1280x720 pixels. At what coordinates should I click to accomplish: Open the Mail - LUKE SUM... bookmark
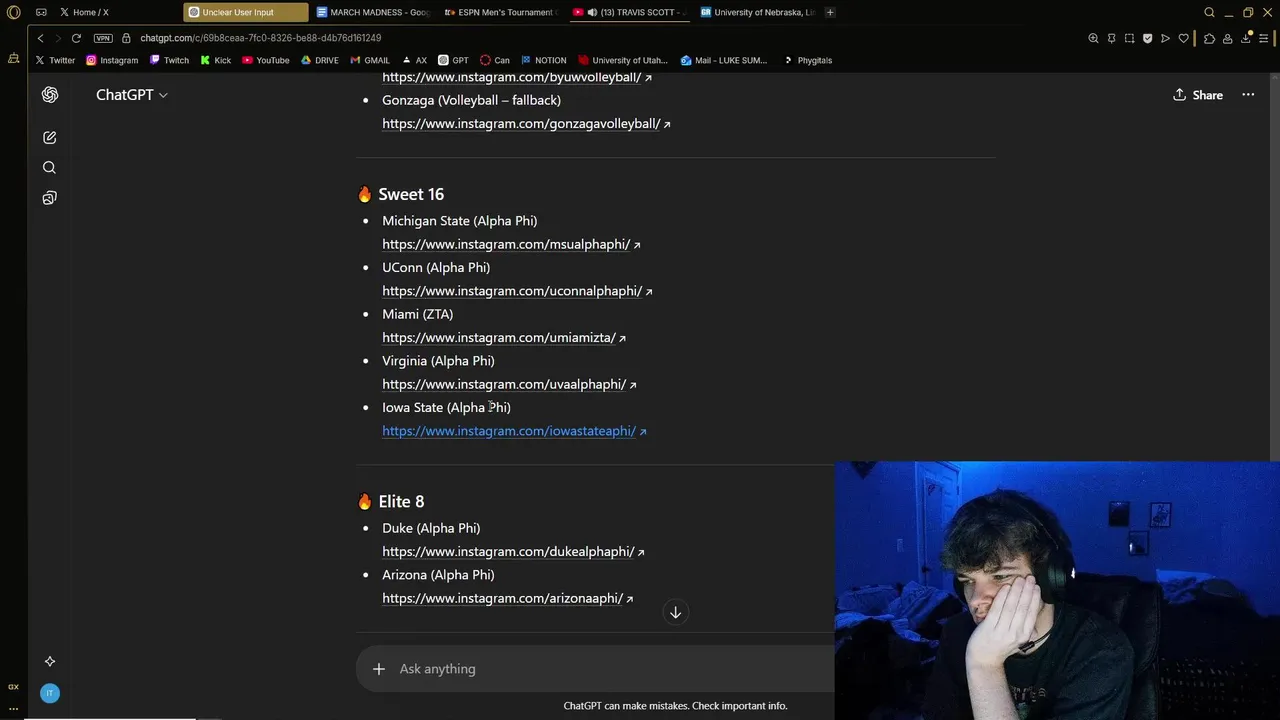point(724,60)
